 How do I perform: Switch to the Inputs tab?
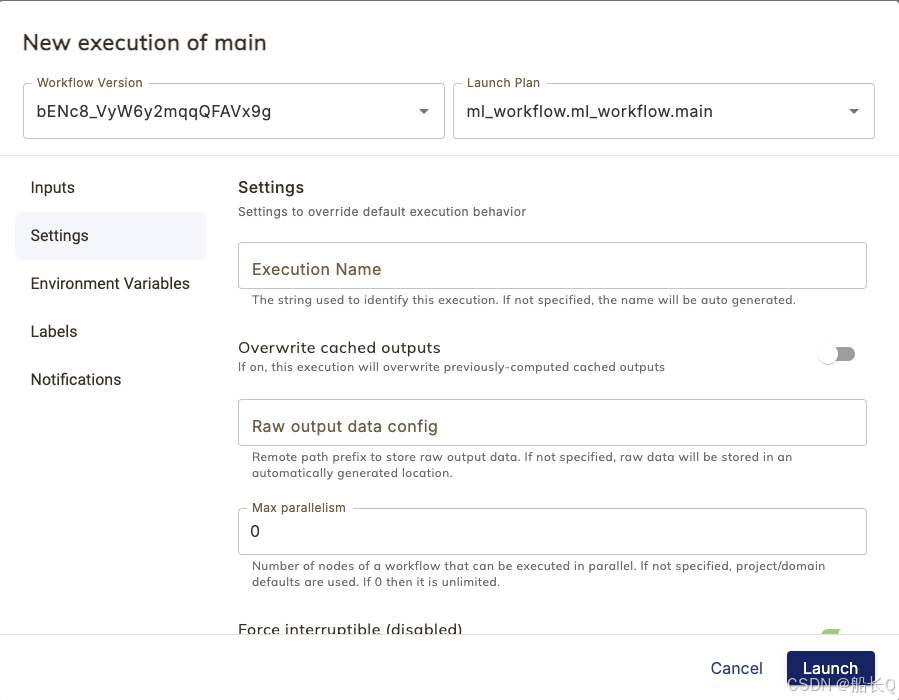point(53,188)
